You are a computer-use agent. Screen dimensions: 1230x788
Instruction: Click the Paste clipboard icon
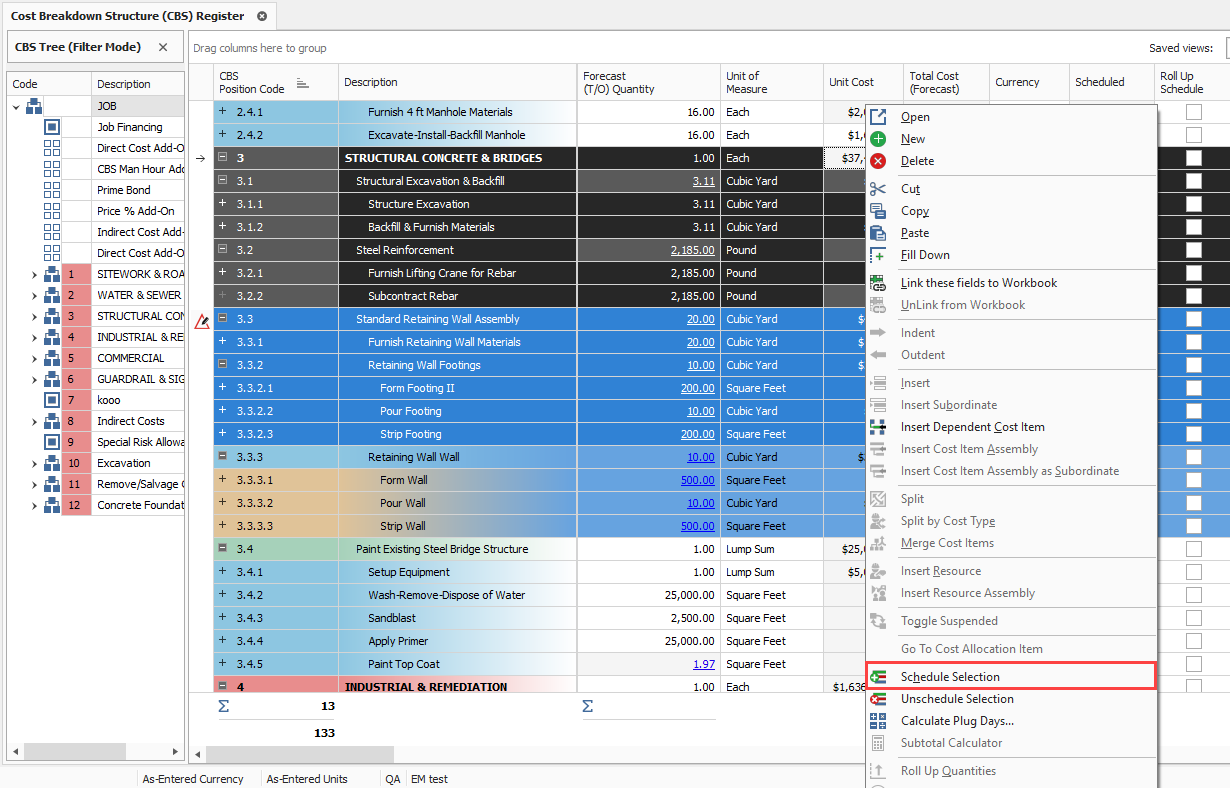click(878, 233)
